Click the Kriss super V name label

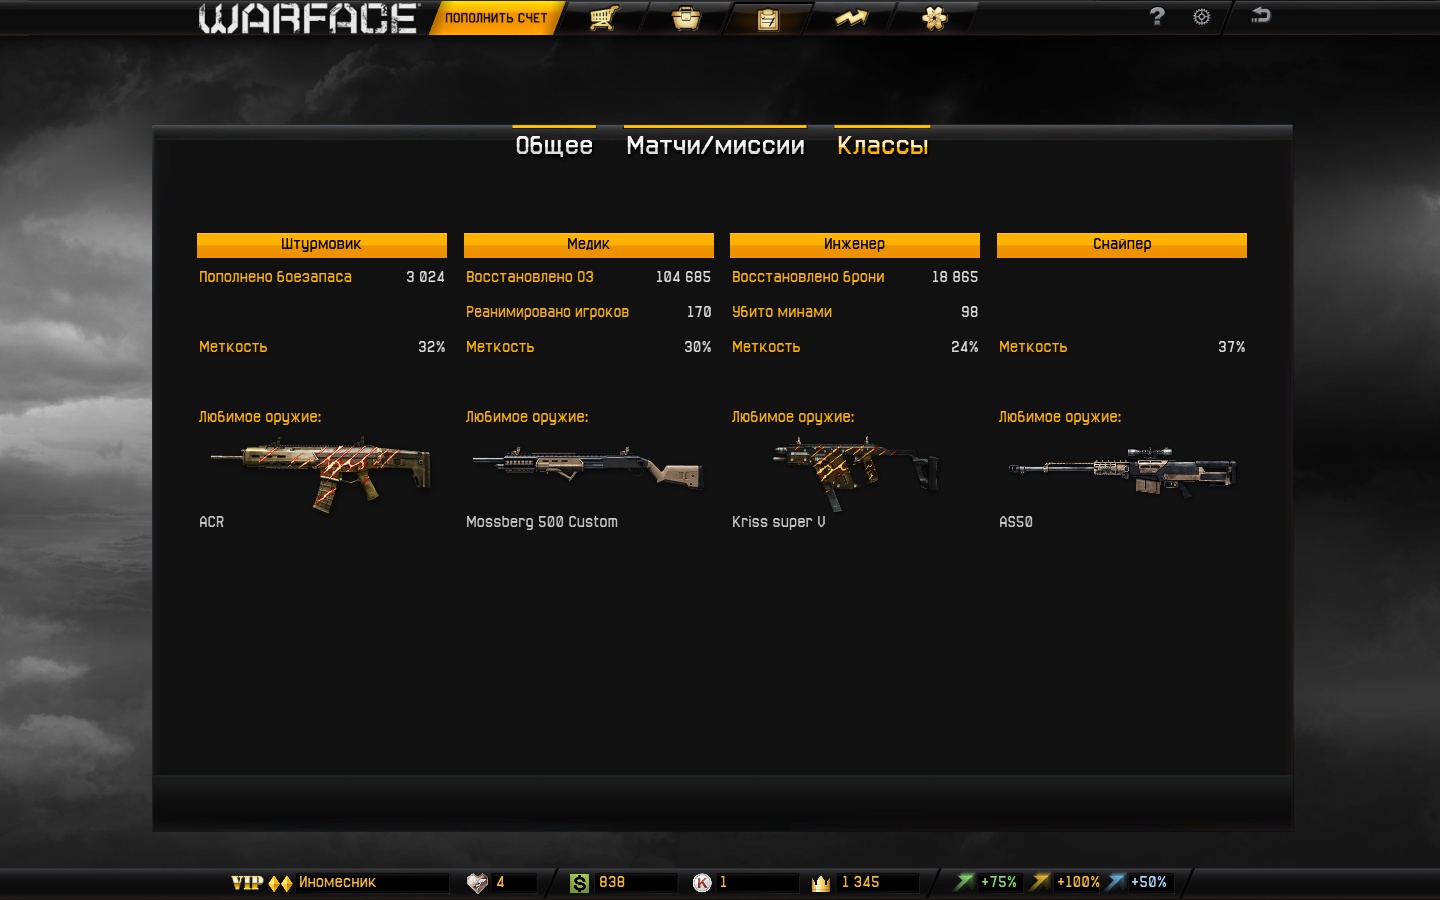778,522
